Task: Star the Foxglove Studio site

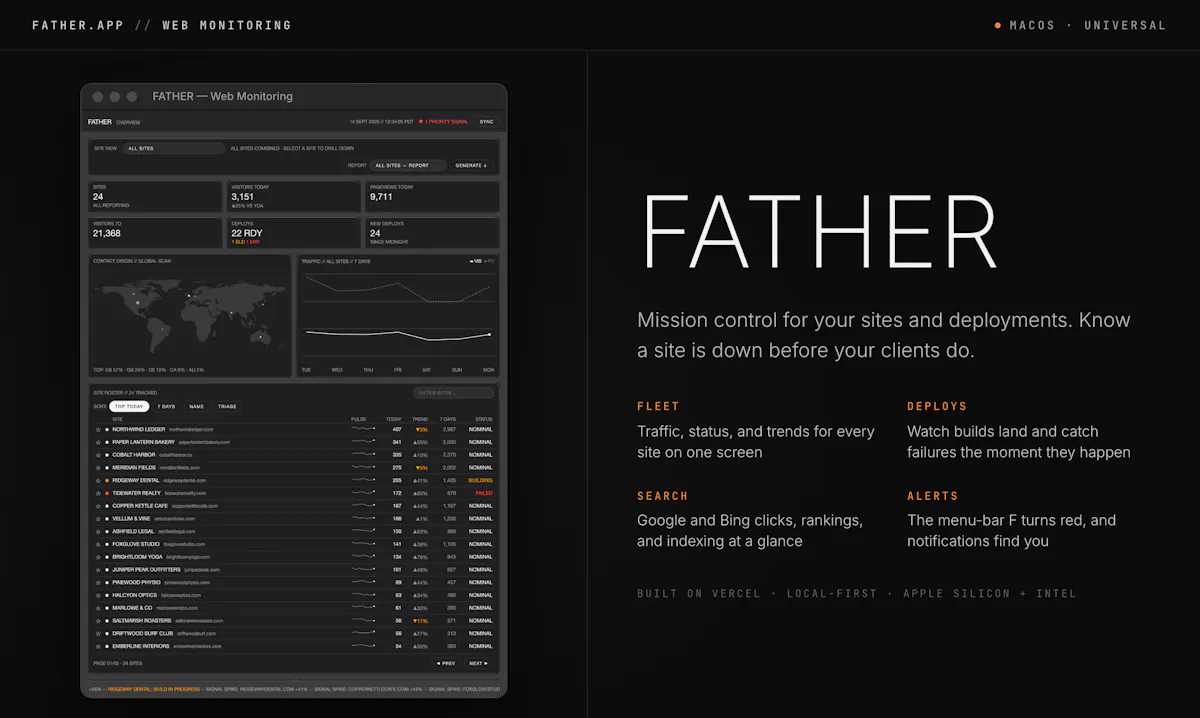Action: 98,544
